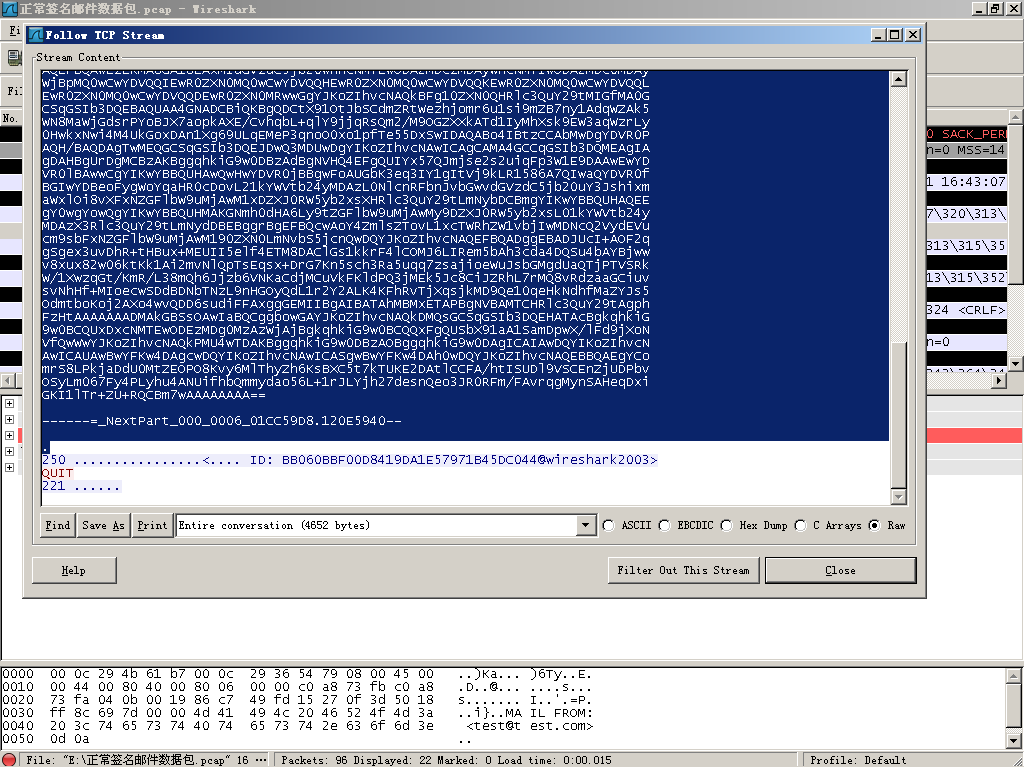1024x768 pixels.
Task: Click the stream content vertical scrollbar thumb
Action: point(899,415)
